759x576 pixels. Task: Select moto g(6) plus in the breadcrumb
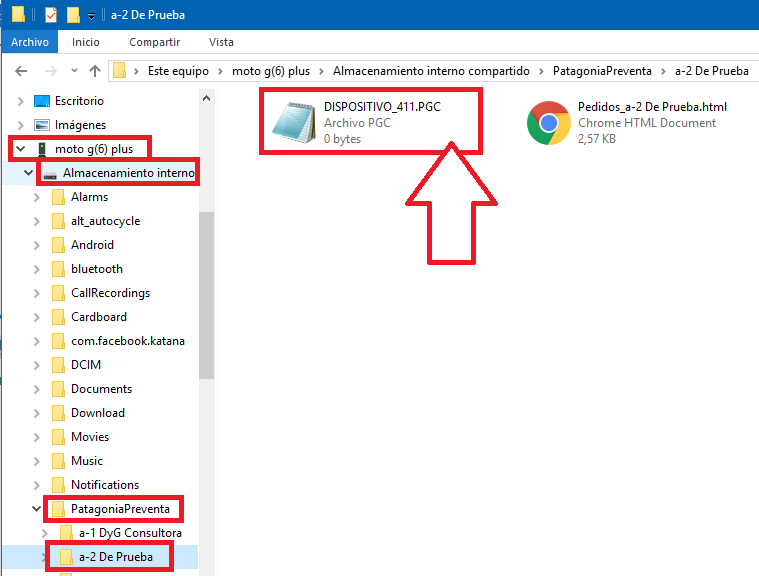(271, 71)
